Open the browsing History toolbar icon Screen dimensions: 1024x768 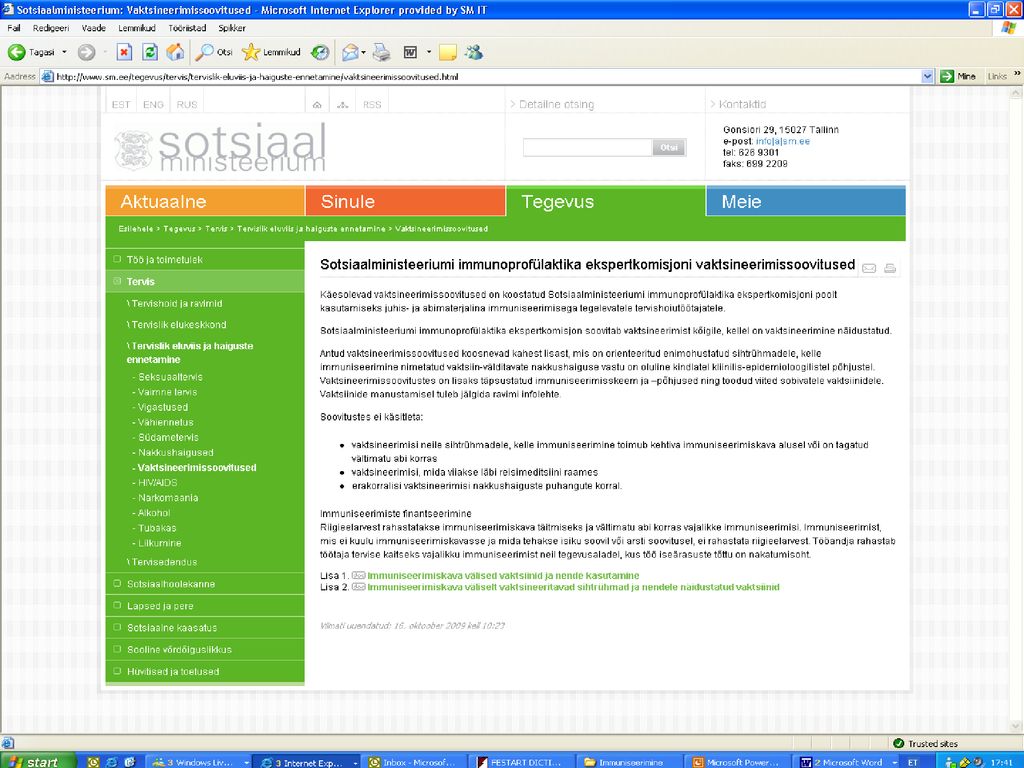320,52
